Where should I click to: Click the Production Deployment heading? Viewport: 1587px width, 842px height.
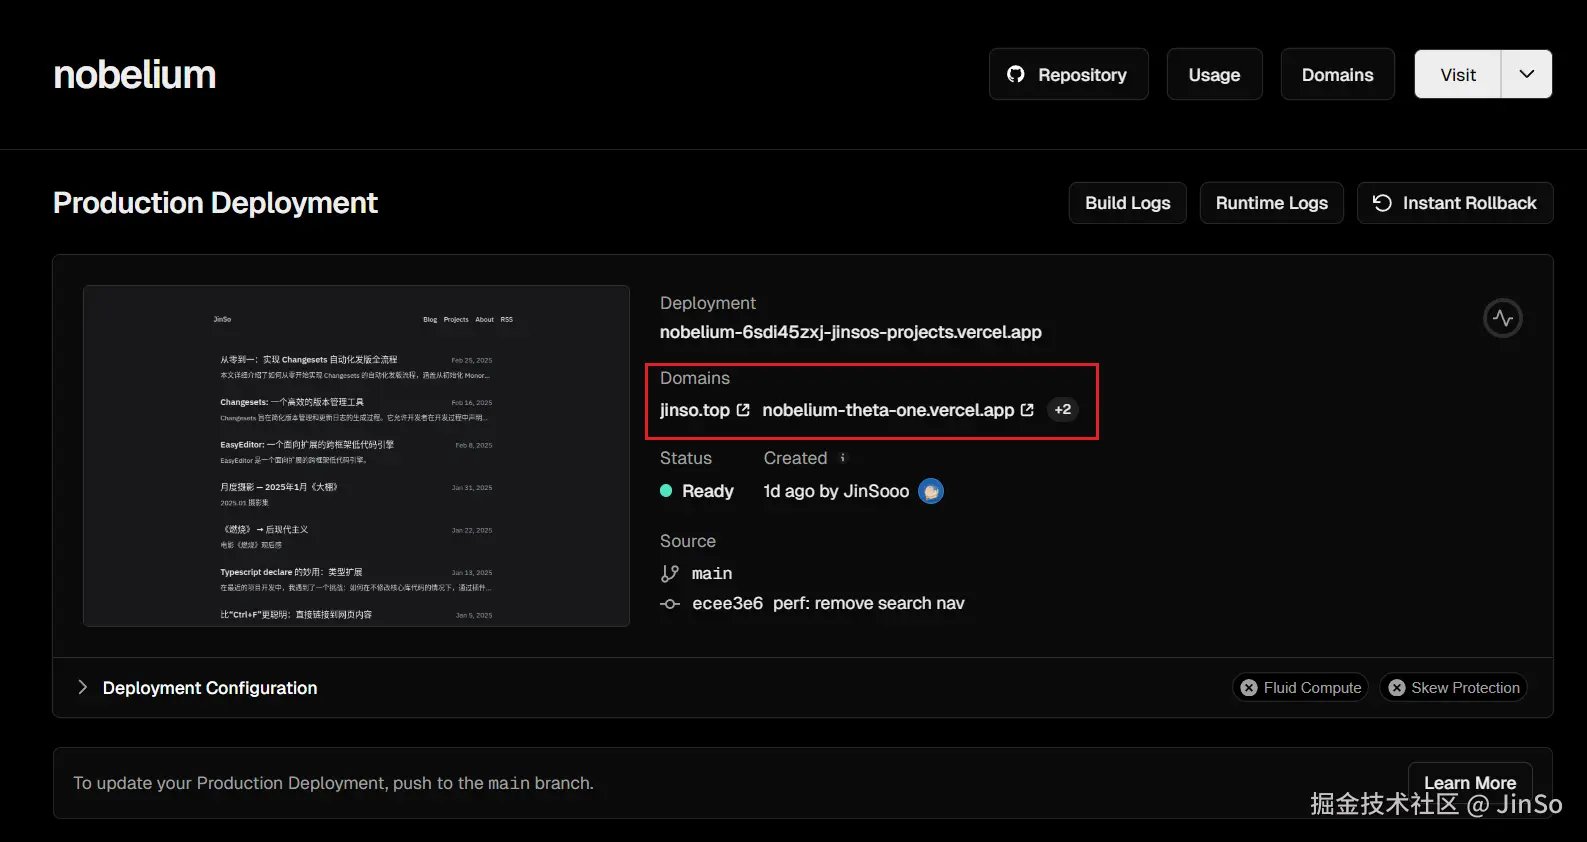[216, 203]
